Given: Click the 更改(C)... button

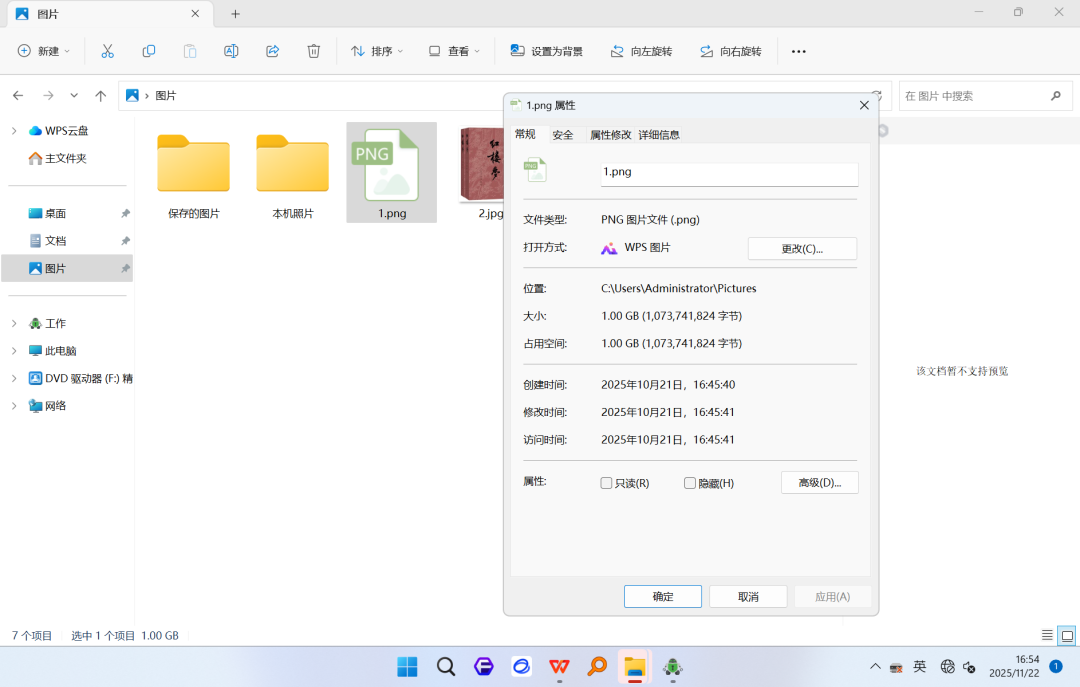Looking at the screenshot, I should coord(802,249).
